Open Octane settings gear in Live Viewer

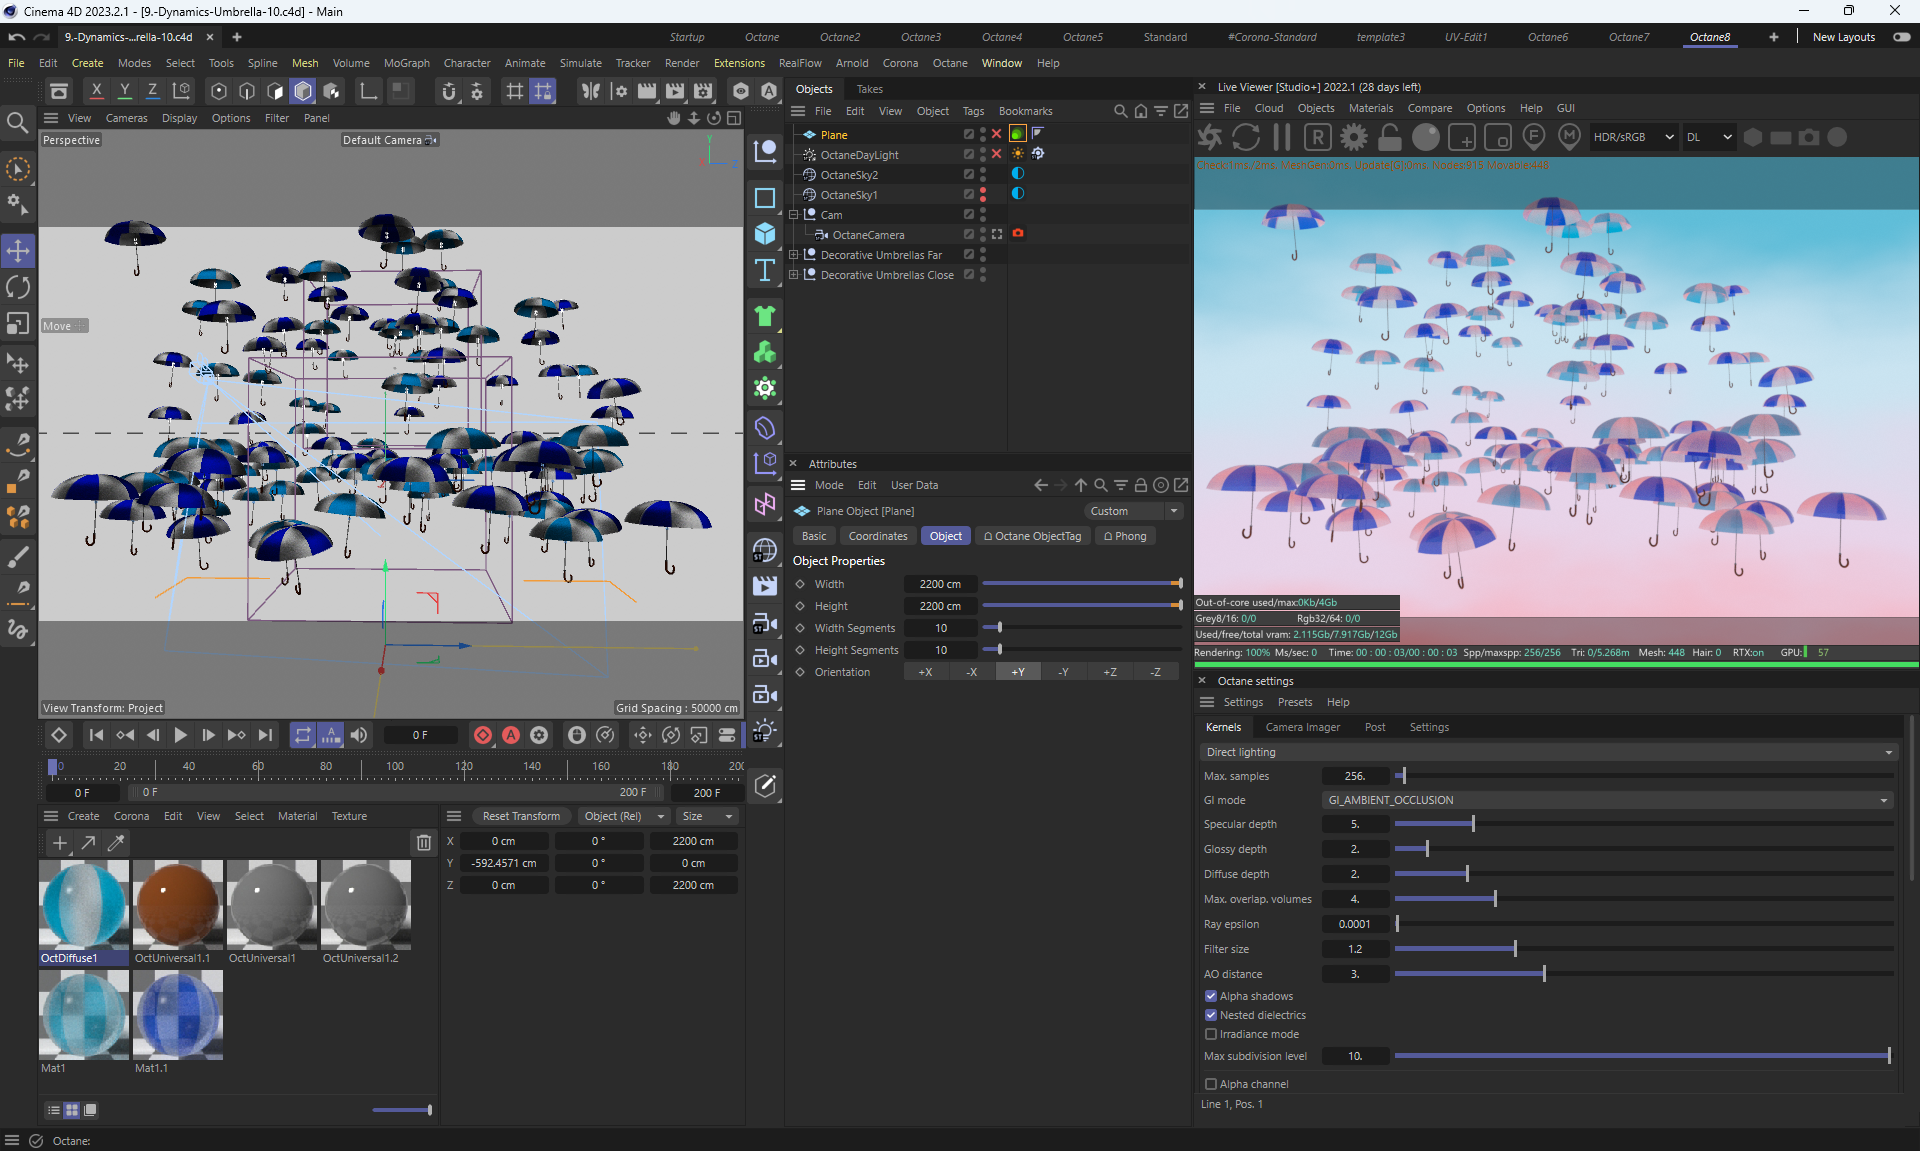point(1354,137)
